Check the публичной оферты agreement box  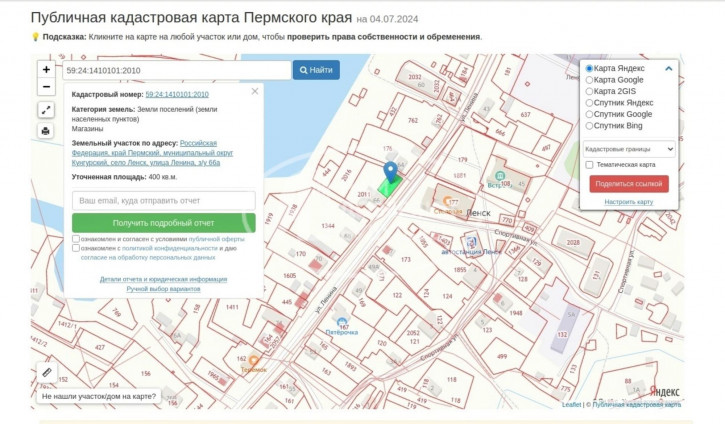(x=77, y=239)
